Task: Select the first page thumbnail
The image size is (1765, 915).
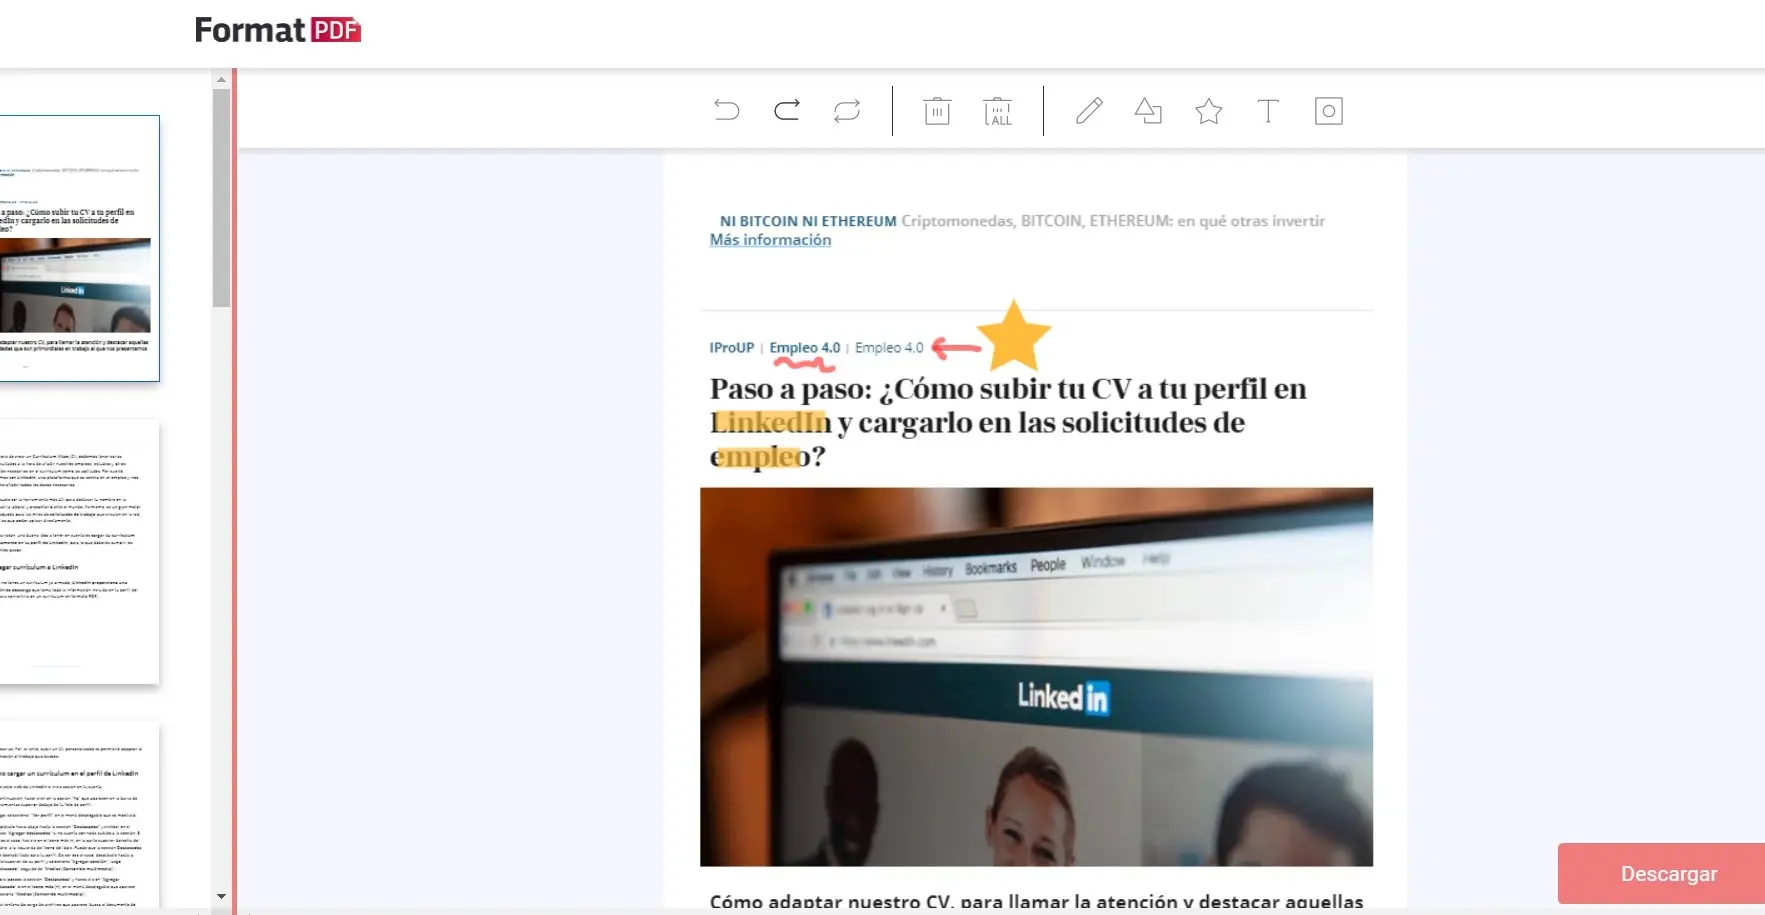Action: [x=80, y=248]
